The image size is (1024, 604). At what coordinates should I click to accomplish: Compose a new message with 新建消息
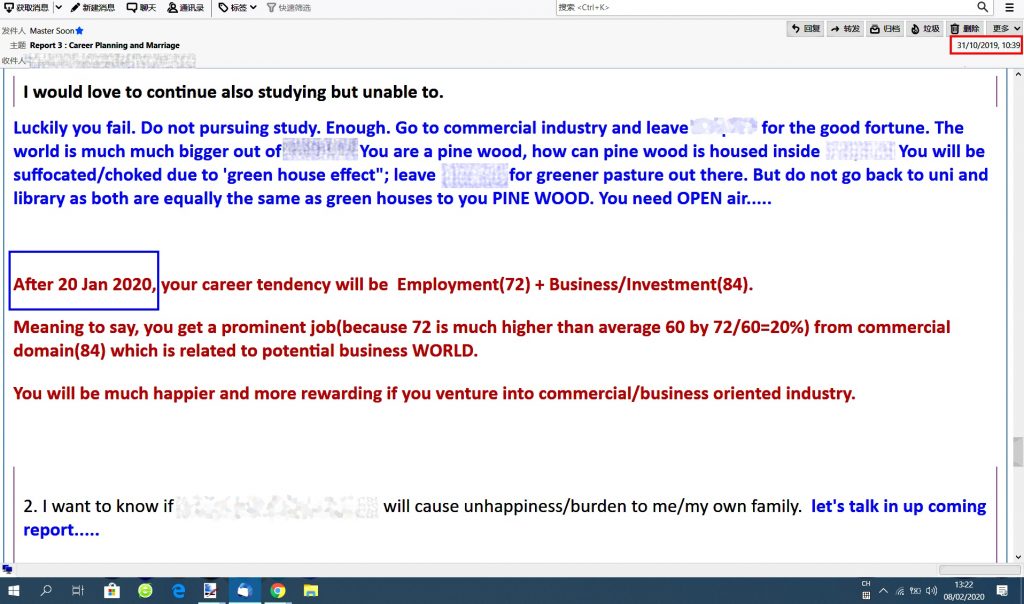pos(92,7)
